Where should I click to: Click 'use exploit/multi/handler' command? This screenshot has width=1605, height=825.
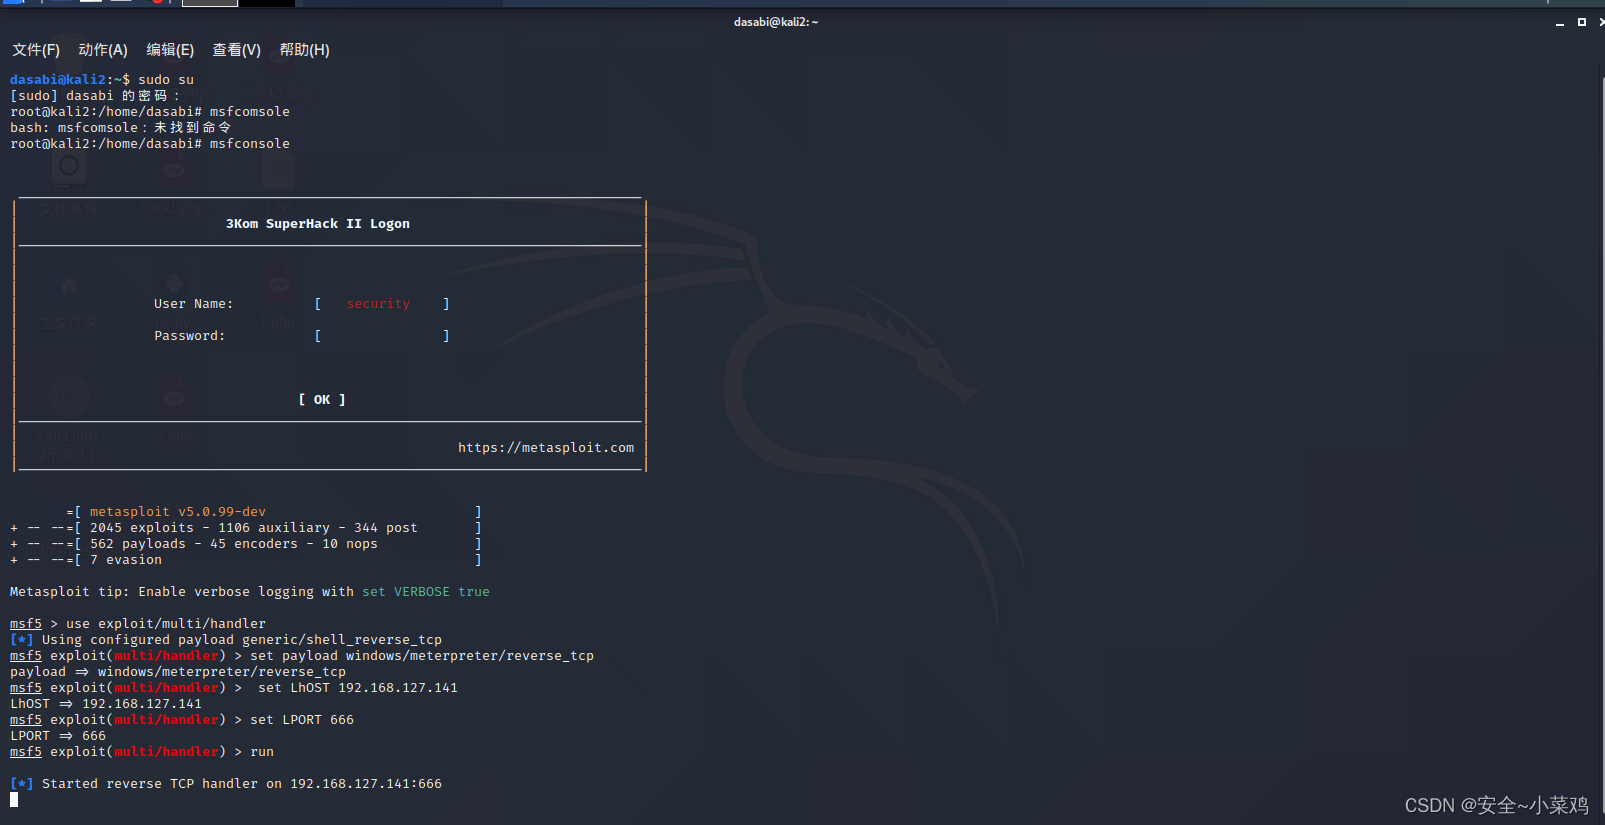(166, 624)
